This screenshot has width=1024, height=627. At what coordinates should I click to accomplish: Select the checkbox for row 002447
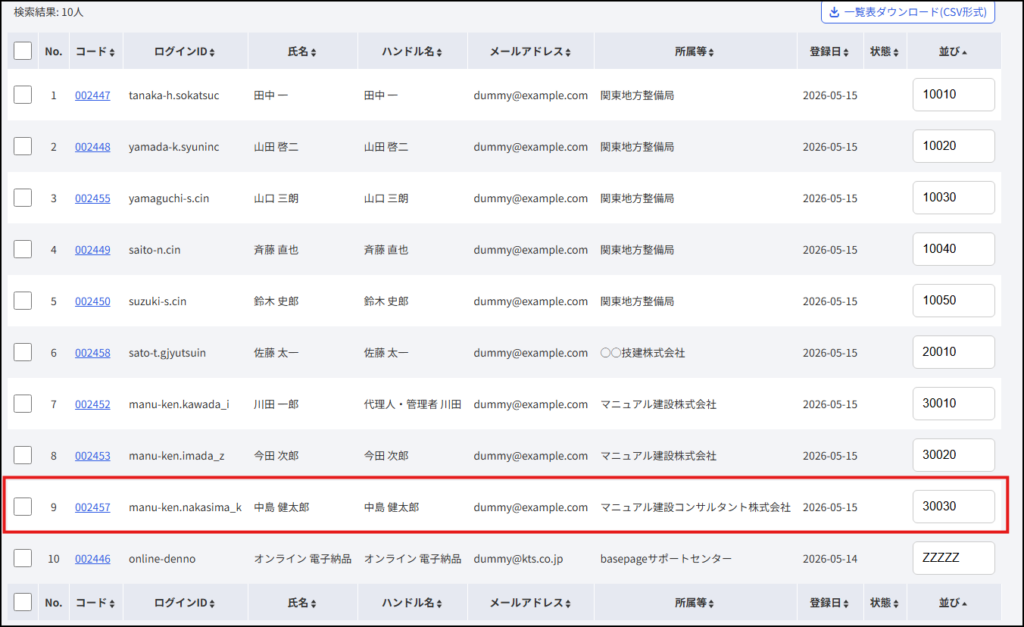pos(23,95)
